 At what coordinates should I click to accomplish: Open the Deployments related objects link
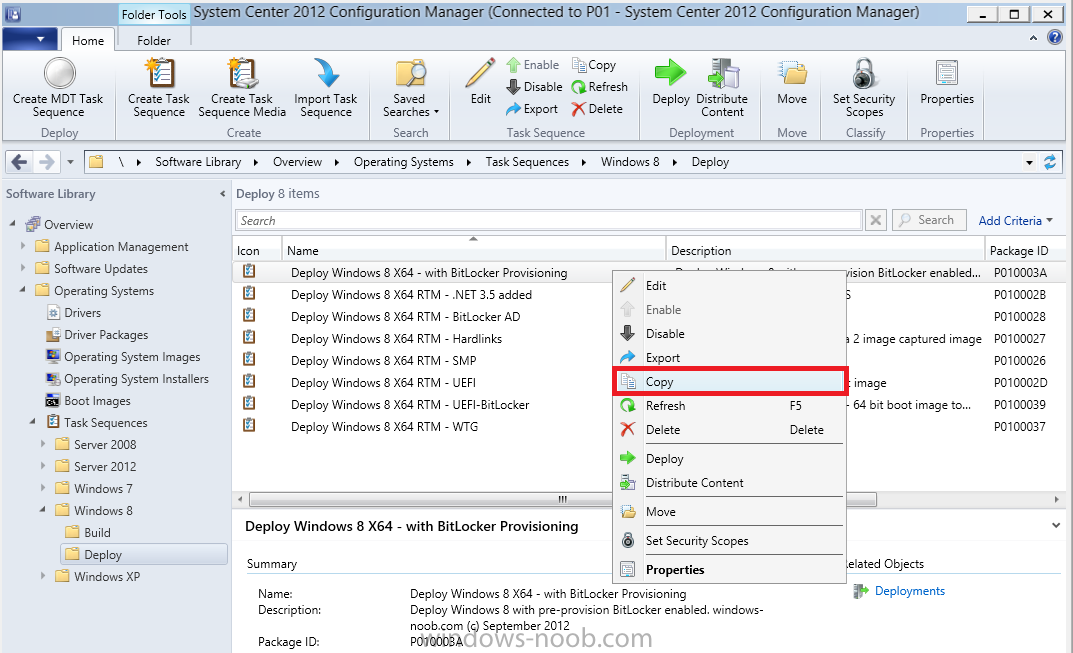[x=909, y=591]
